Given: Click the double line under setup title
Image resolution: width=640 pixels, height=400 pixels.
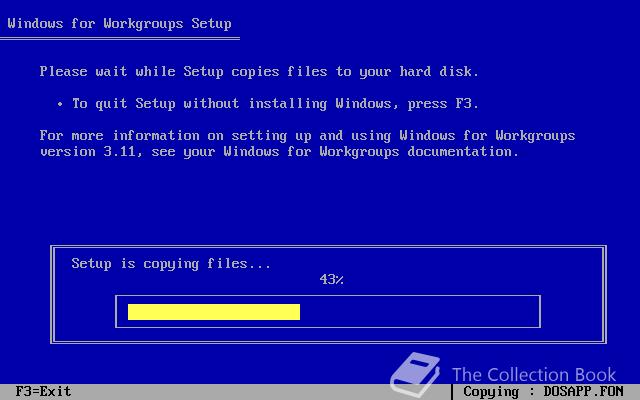Looking at the screenshot, I should (x=120, y=39).
